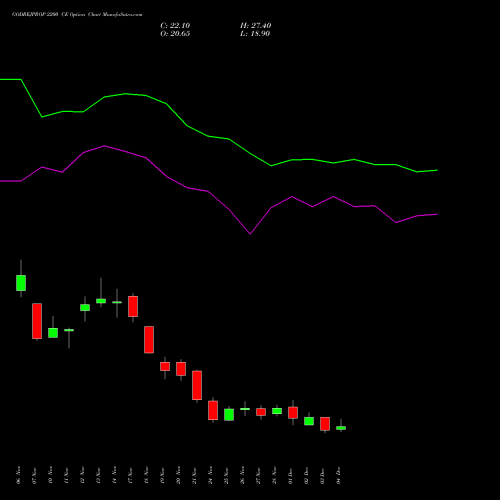Screen dimensions: 500x500
Task: Click the green upper indicator line
Action: (x=219, y=137)
